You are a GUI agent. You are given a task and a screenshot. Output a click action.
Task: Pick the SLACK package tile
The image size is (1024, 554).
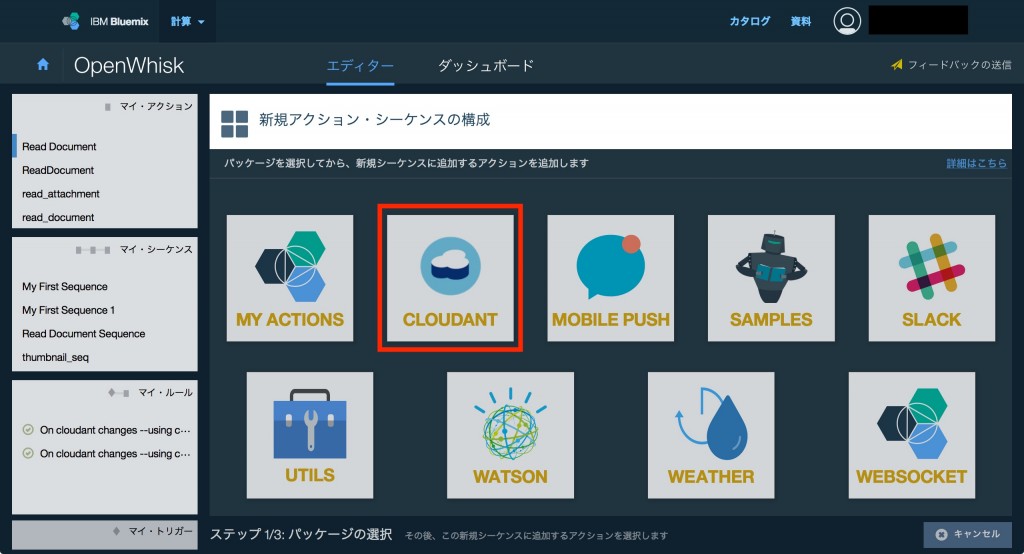932,278
